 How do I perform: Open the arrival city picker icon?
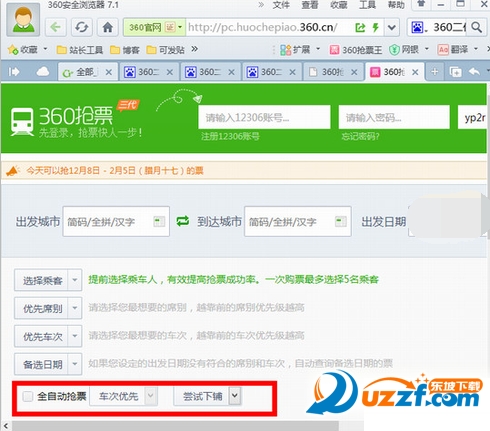coord(341,222)
